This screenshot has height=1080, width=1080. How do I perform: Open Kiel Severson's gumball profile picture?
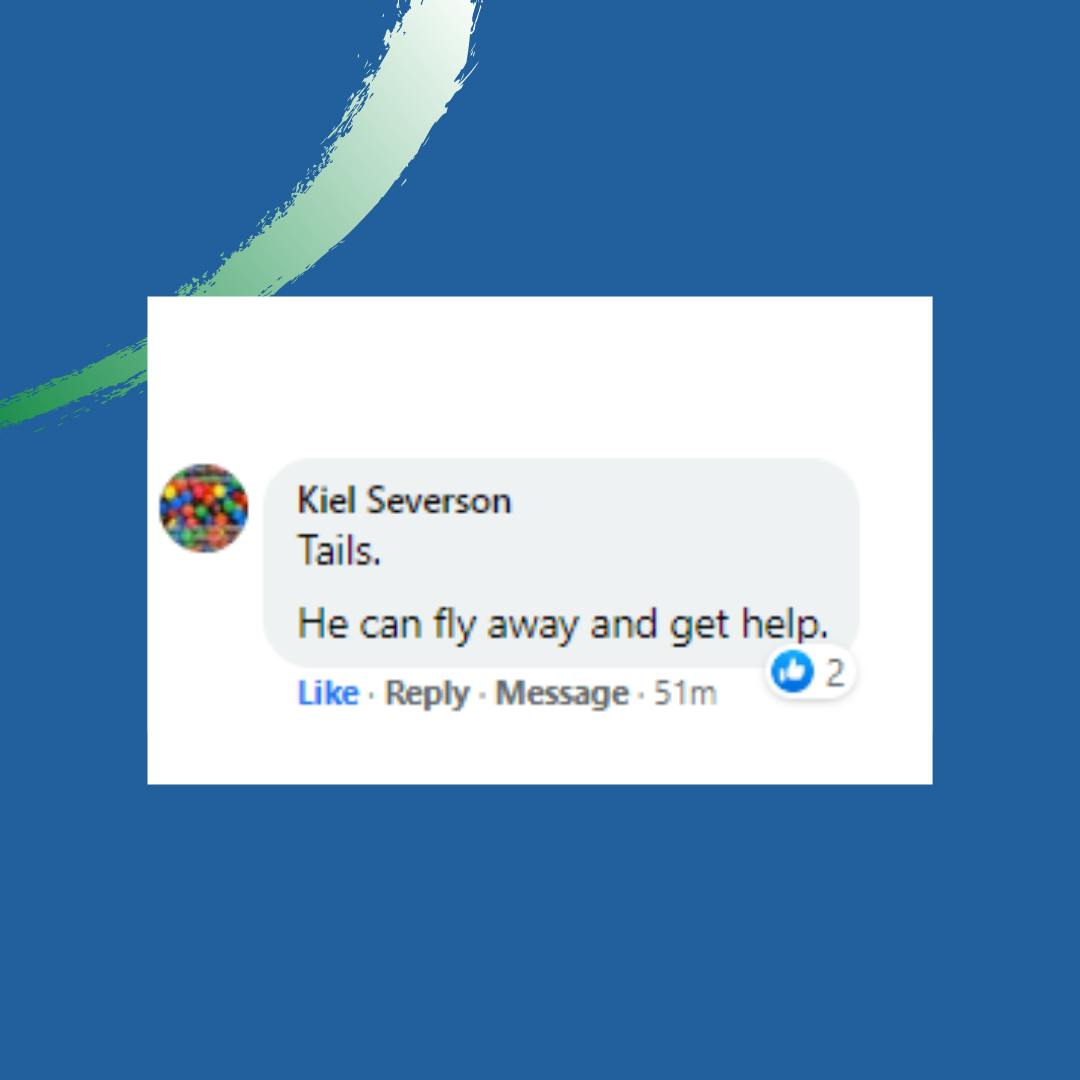coord(204,508)
